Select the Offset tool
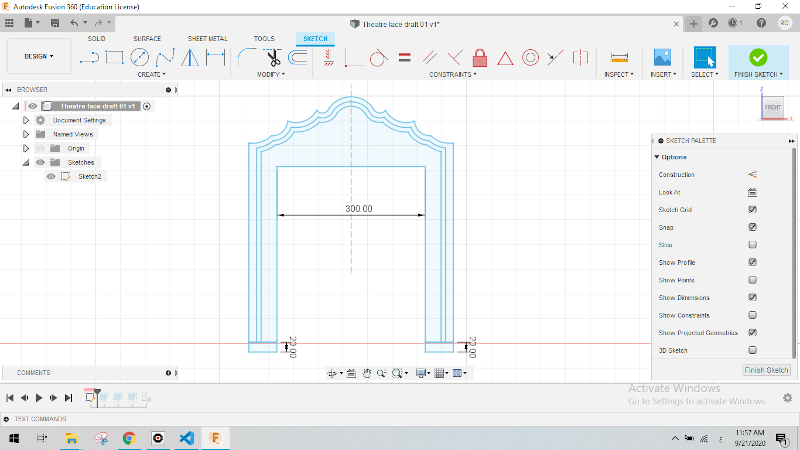Screen dimensions: 800x450 (298, 58)
